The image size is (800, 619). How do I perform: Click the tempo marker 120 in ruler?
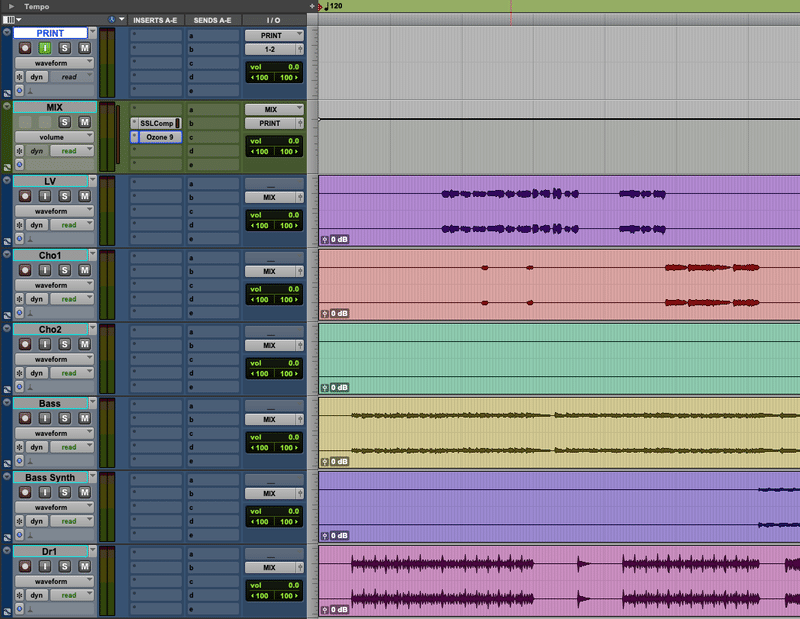coord(332,6)
